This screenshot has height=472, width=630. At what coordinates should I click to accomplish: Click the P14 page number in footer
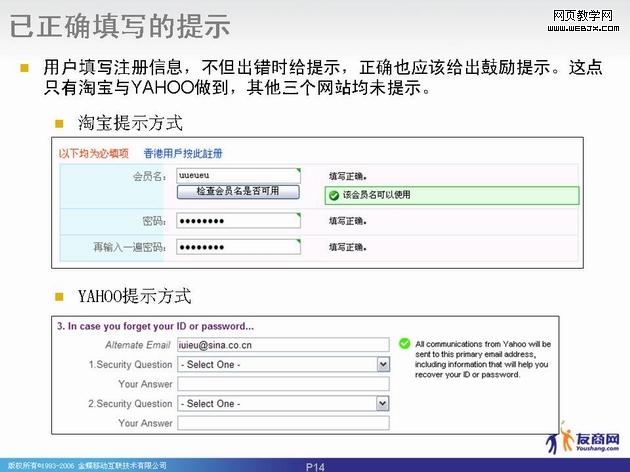click(315, 466)
